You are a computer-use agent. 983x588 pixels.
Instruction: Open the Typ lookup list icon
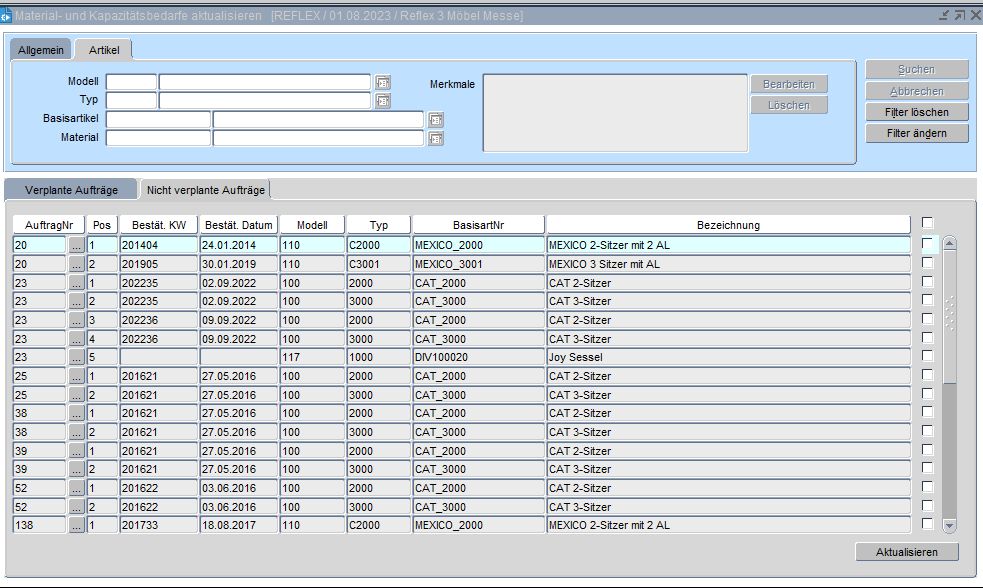click(383, 101)
